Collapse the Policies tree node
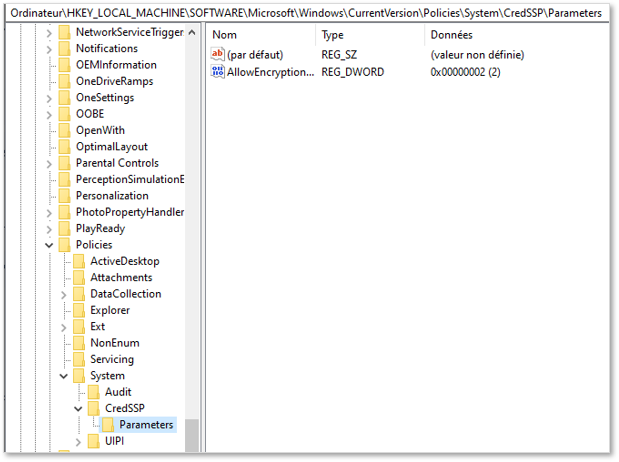The width and height of the screenshot is (619, 462). coord(49,245)
